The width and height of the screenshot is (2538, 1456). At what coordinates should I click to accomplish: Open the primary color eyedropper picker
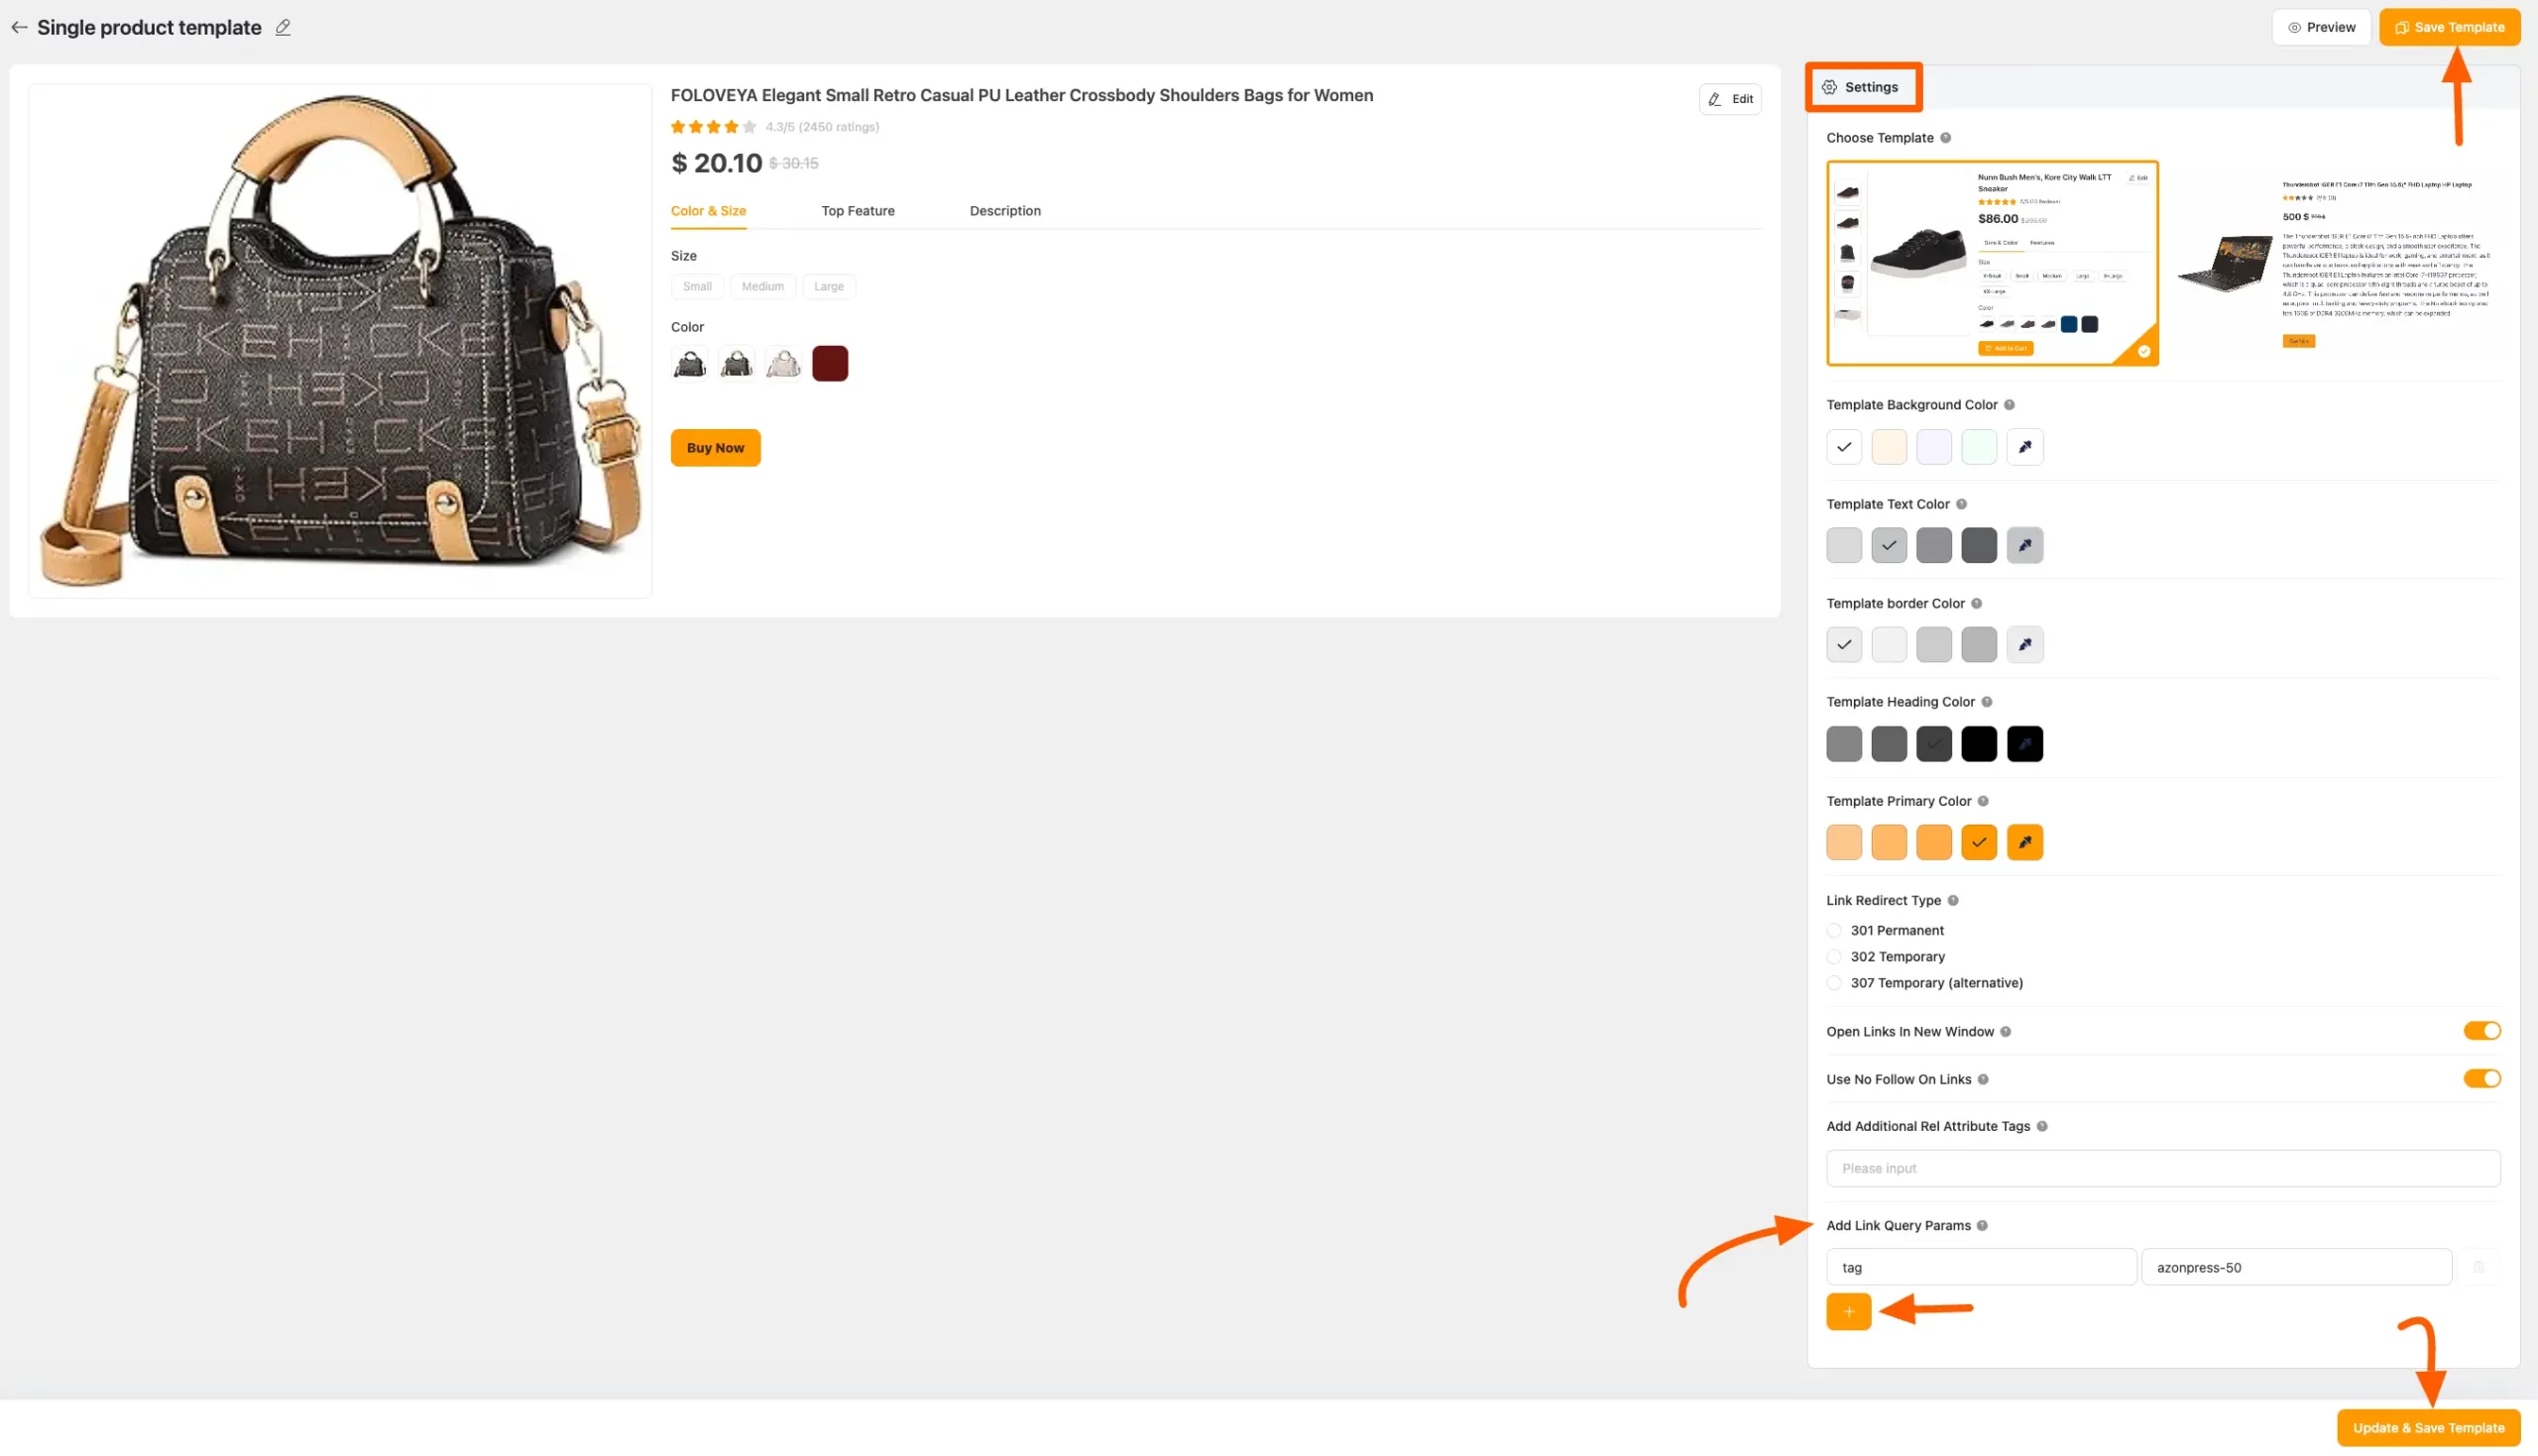coord(2025,842)
